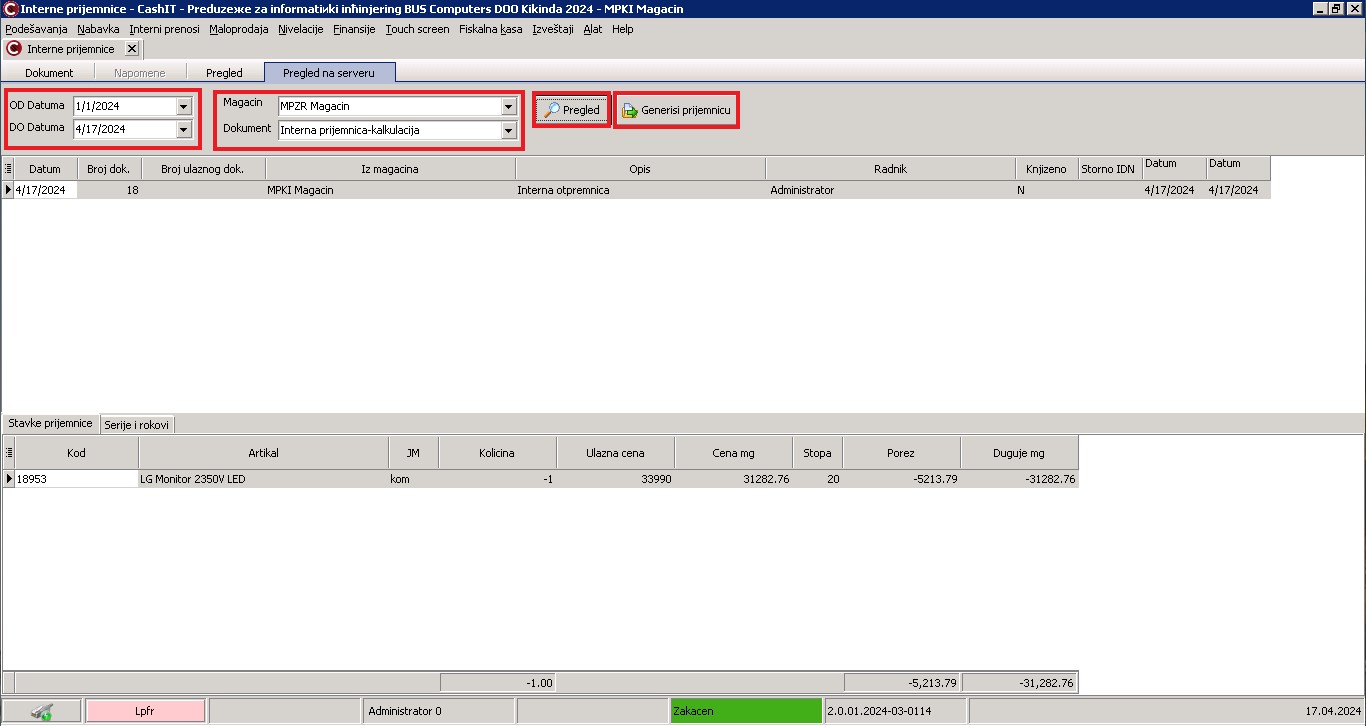Viewport: 1366px width, 726px height.
Task: Sort by the Radnik column header
Action: [890, 169]
